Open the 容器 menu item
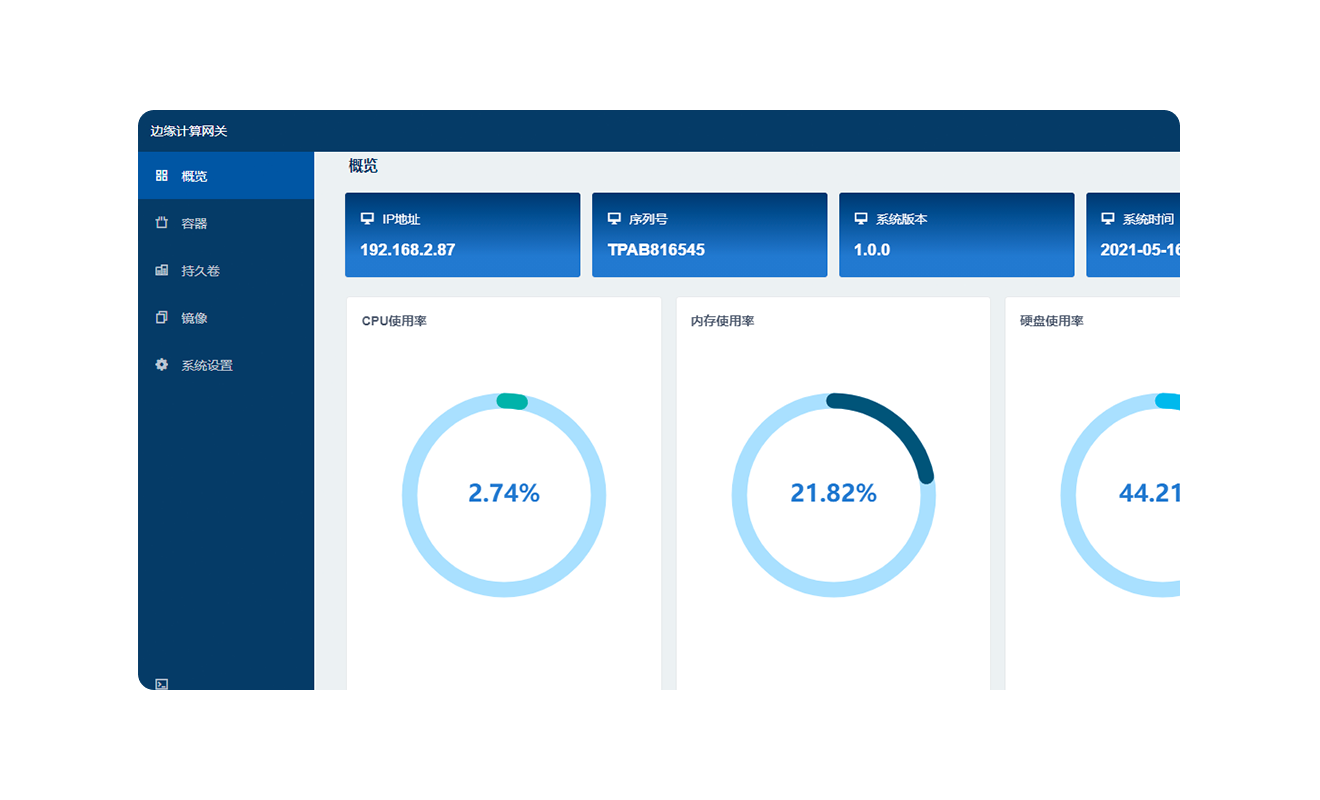1320x800 pixels. coord(194,224)
